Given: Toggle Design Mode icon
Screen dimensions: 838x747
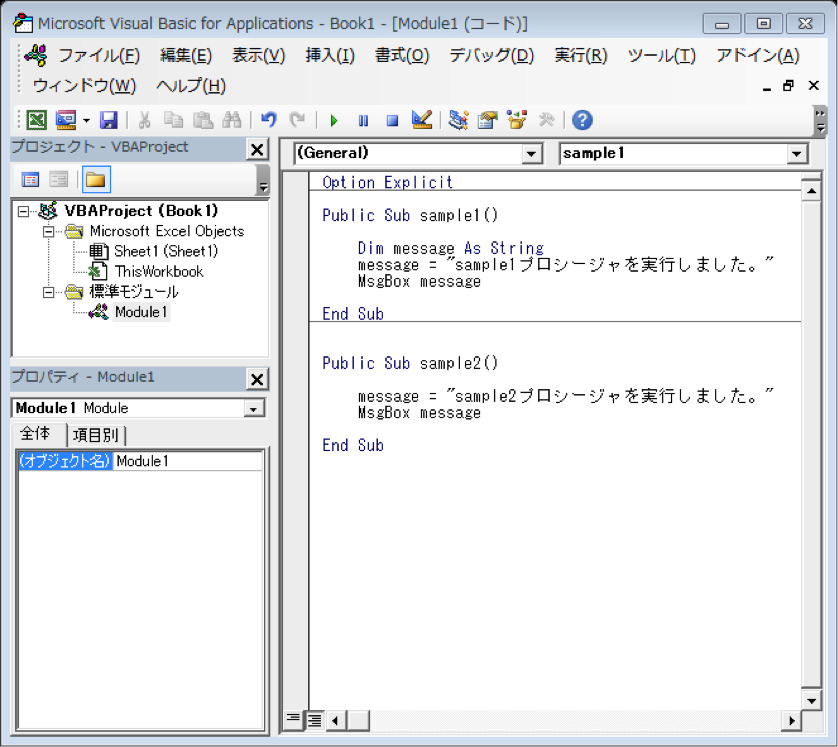Looking at the screenshot, I should (422, 120).
